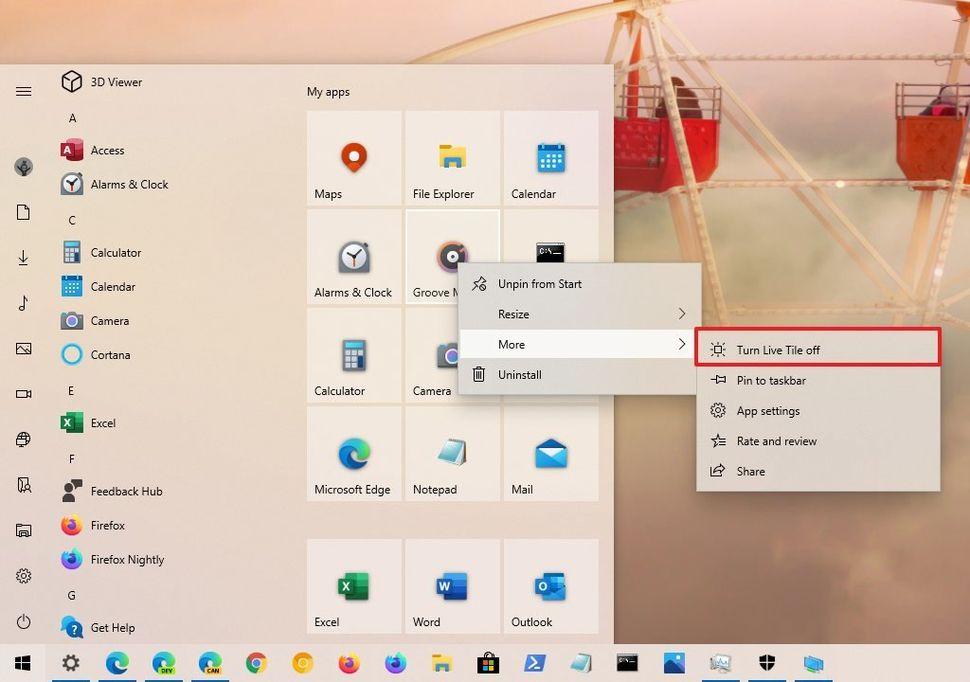This screenshot has height=682, width=970.
Task: Open Settings gear in the Start sidebar
Action: [24, 576]
